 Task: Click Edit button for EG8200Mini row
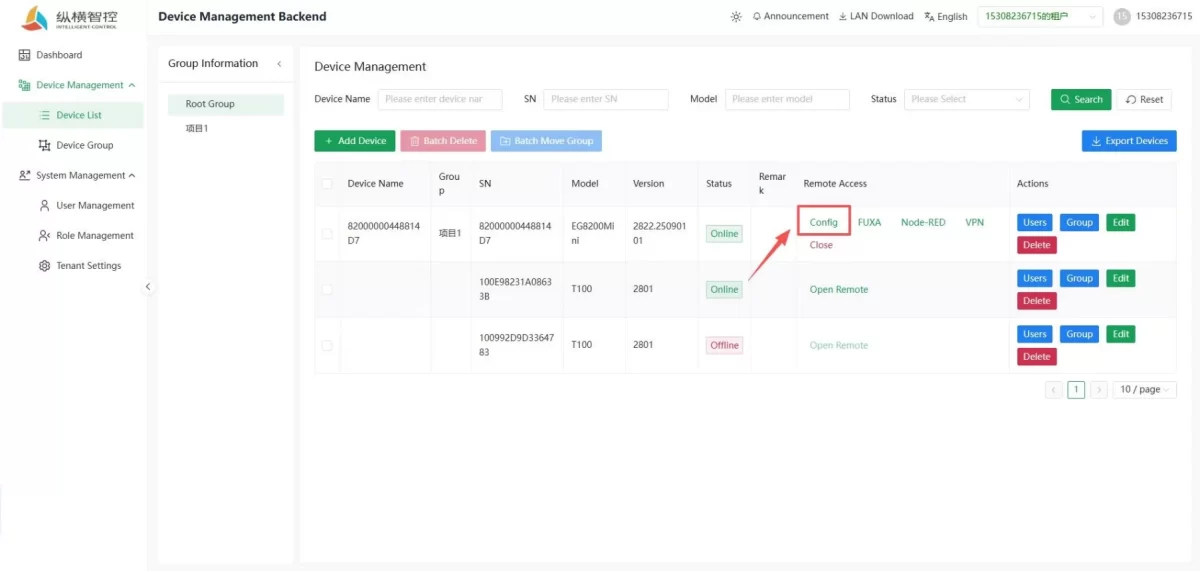point(1121,222)
